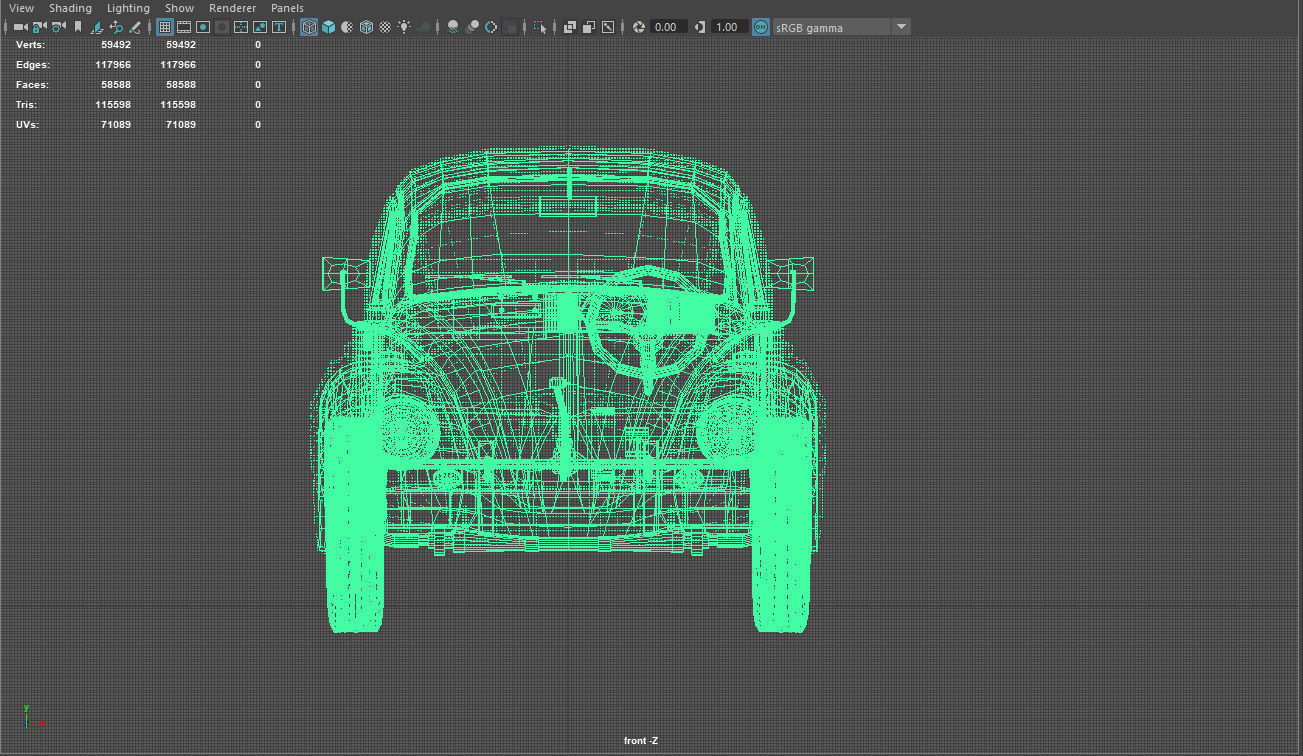
Task: Open the sRGB gamma view transform dropdown
Action: coord(841,27)
